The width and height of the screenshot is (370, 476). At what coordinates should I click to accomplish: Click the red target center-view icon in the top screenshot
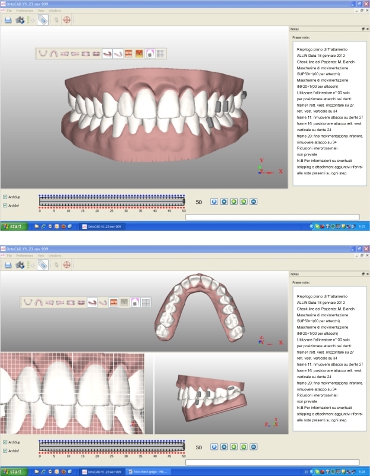(x=67, y=20)
